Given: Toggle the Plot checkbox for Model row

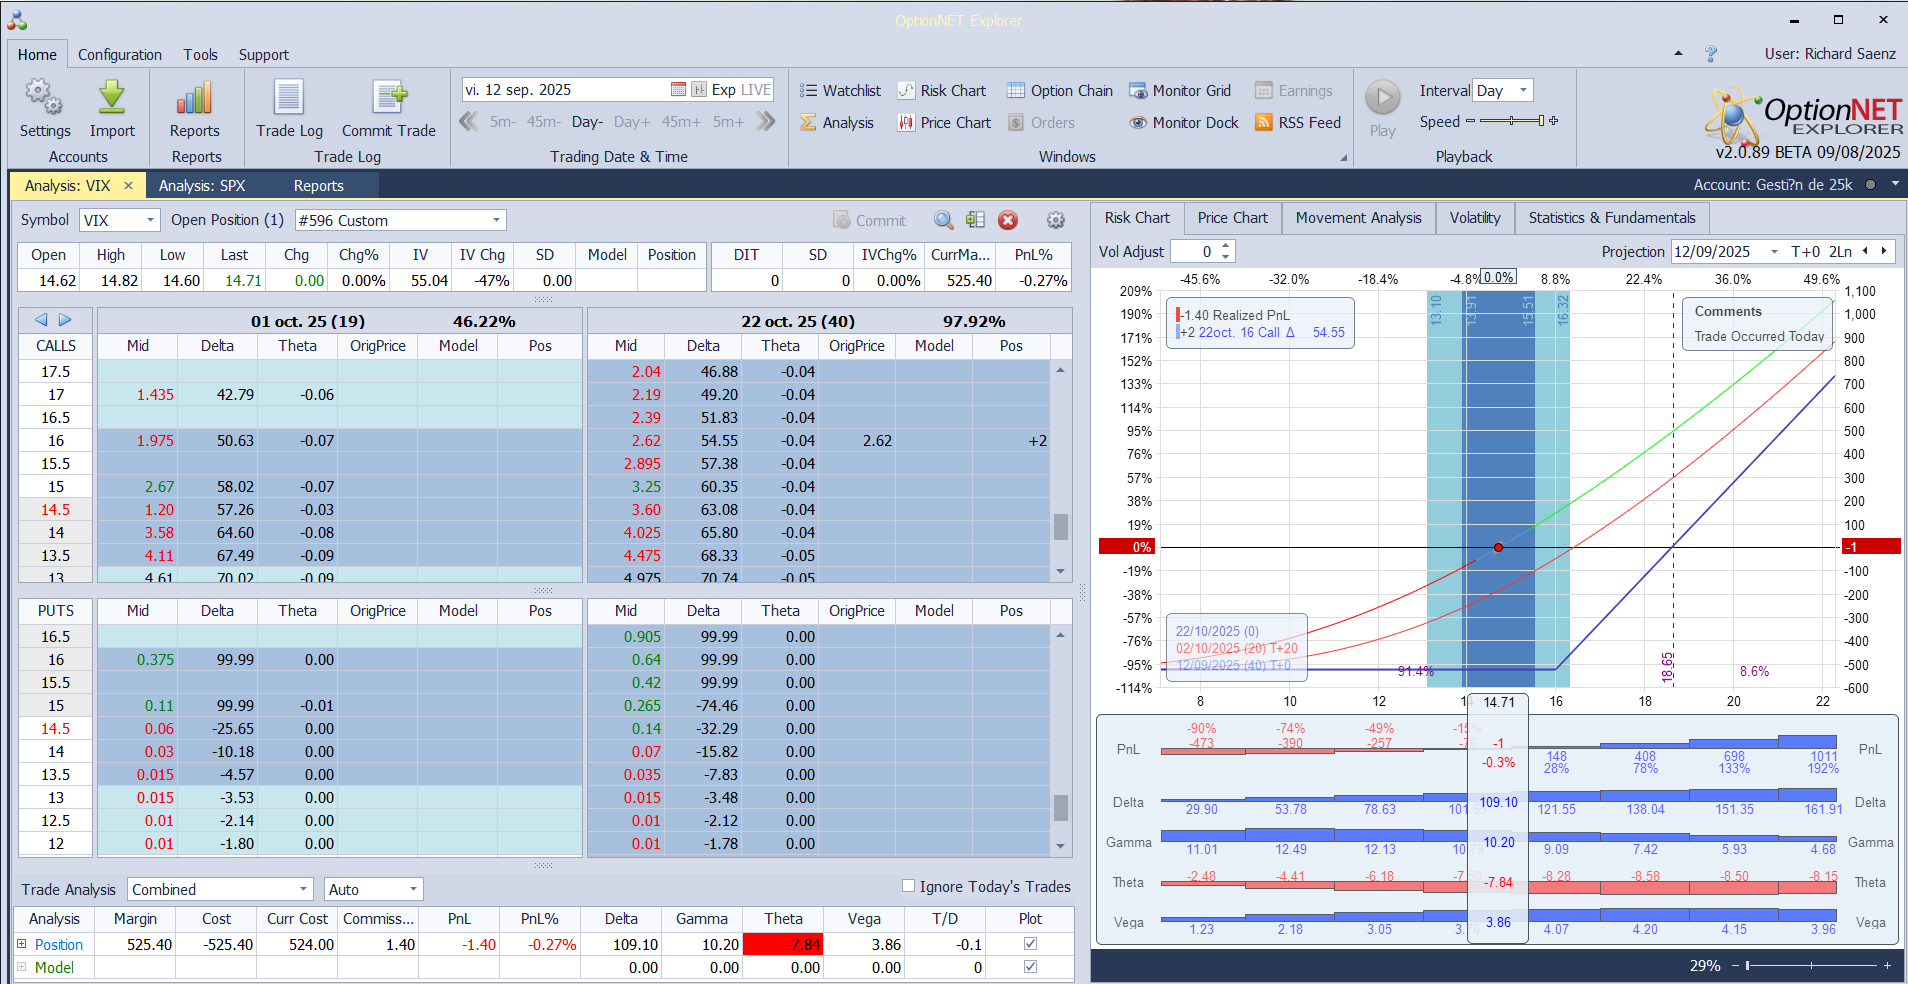Looking at the screenshot, I should (1030, 966).
